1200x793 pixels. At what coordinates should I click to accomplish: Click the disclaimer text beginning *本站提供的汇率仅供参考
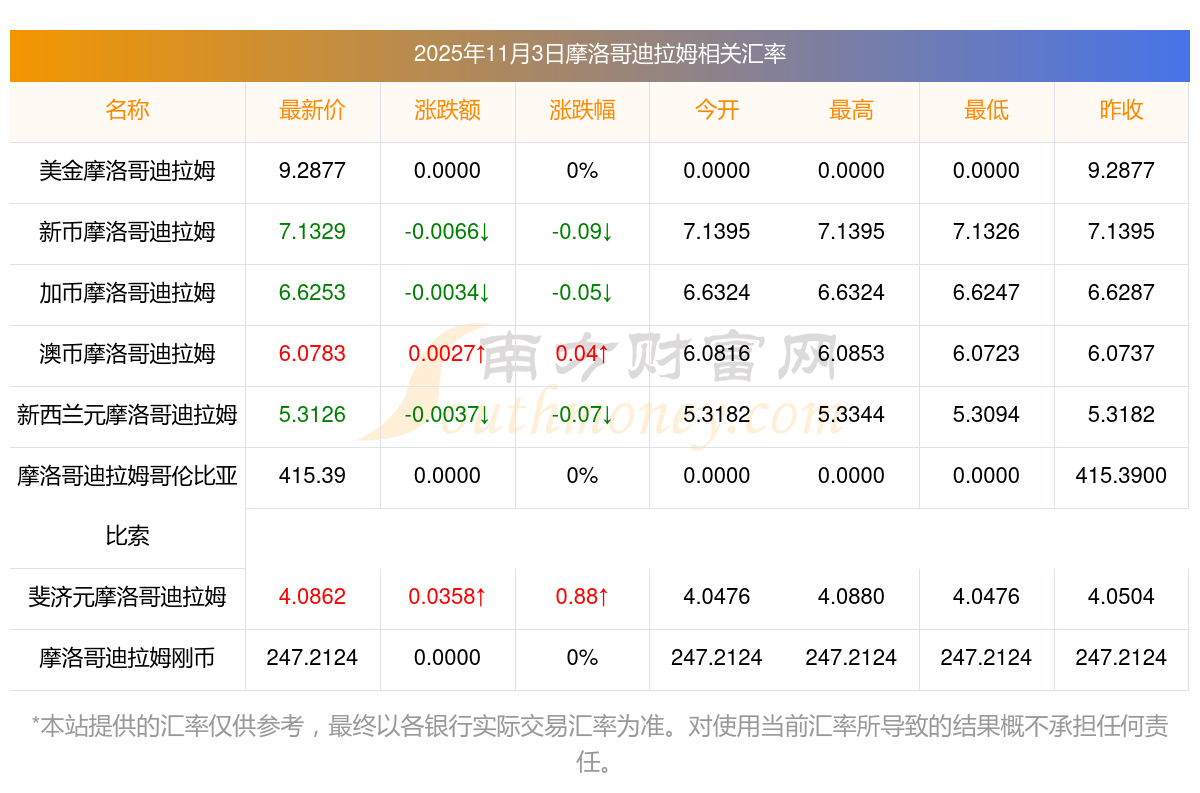pos(600,744)
